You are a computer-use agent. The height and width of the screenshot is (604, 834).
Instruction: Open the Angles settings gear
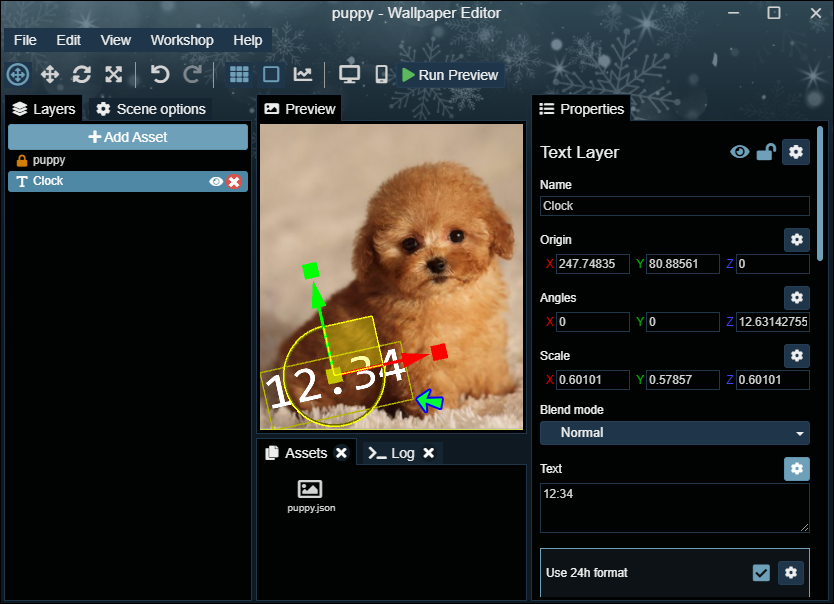797,298
